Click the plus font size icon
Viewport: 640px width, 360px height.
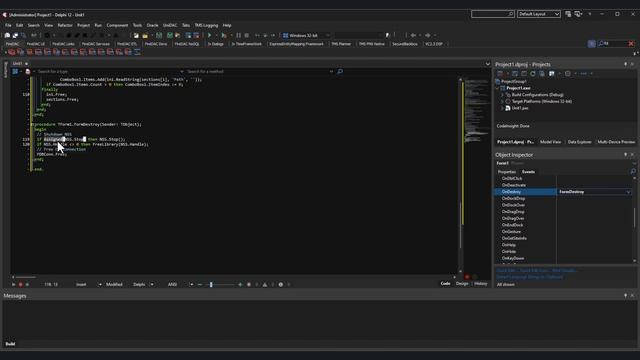pyautogui.click(x=240, y=284)
